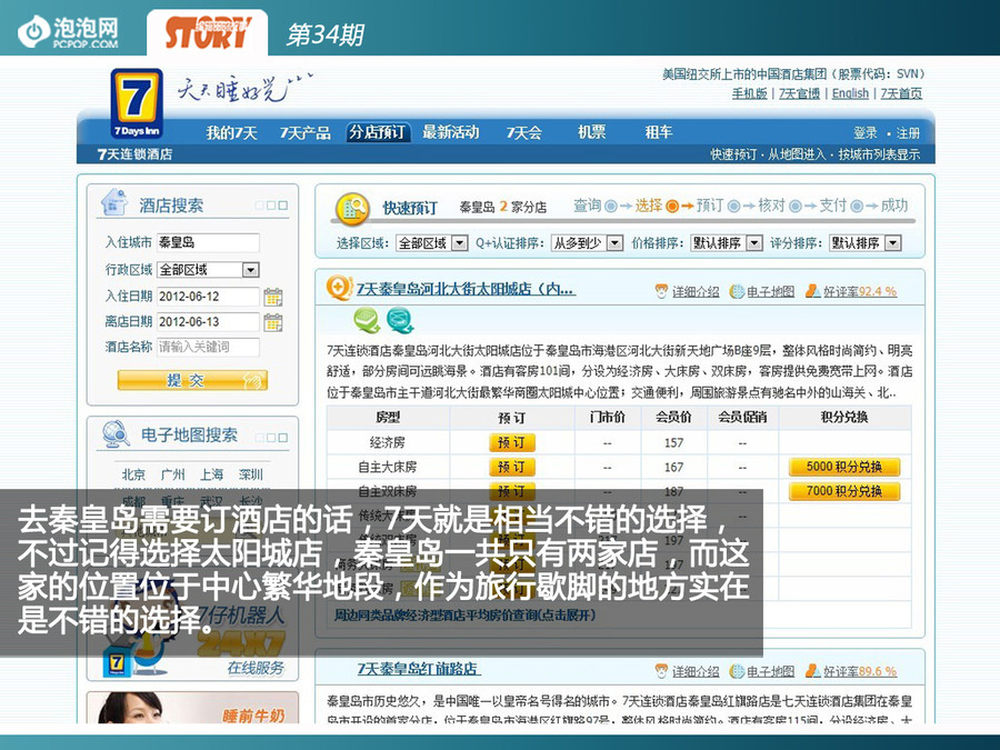Click the PCPOP 泡泡网 logo

coord(68,32)
